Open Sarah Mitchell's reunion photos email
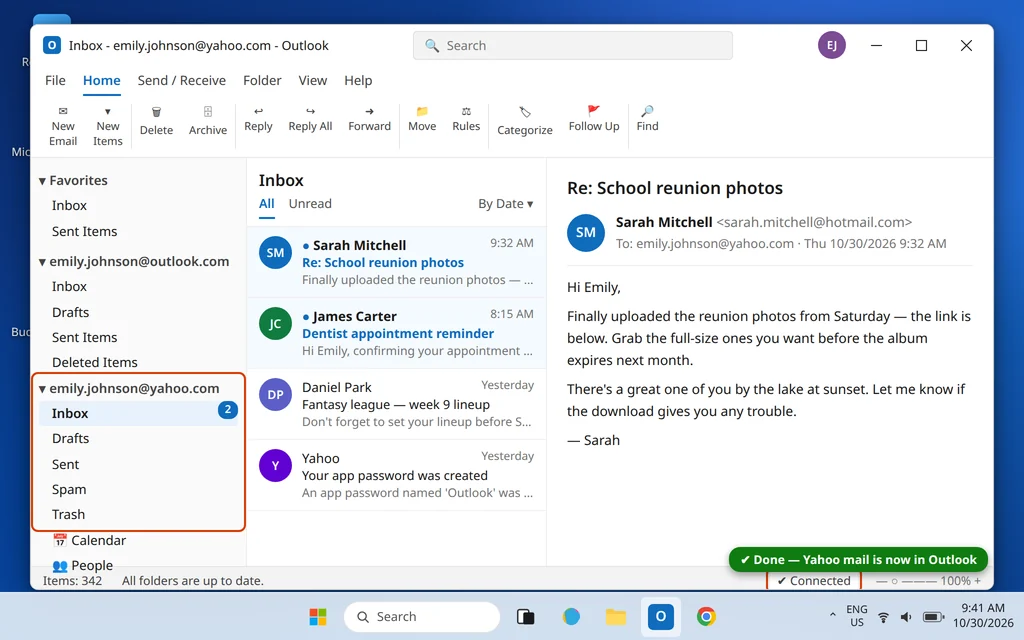Screen dimensions: 1024x640 click(x=396, y=263)
